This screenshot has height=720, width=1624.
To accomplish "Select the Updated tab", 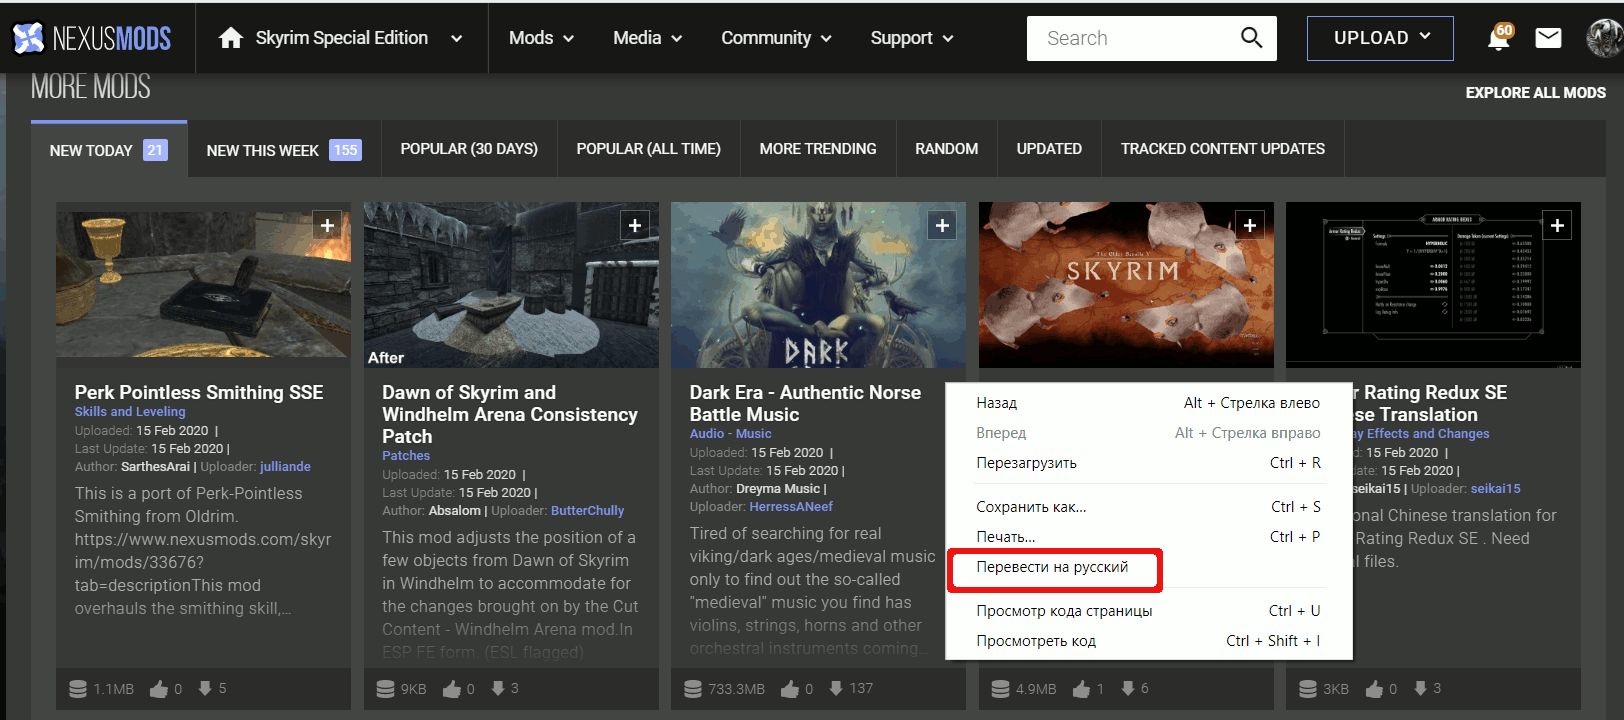I will [1049, 149].
